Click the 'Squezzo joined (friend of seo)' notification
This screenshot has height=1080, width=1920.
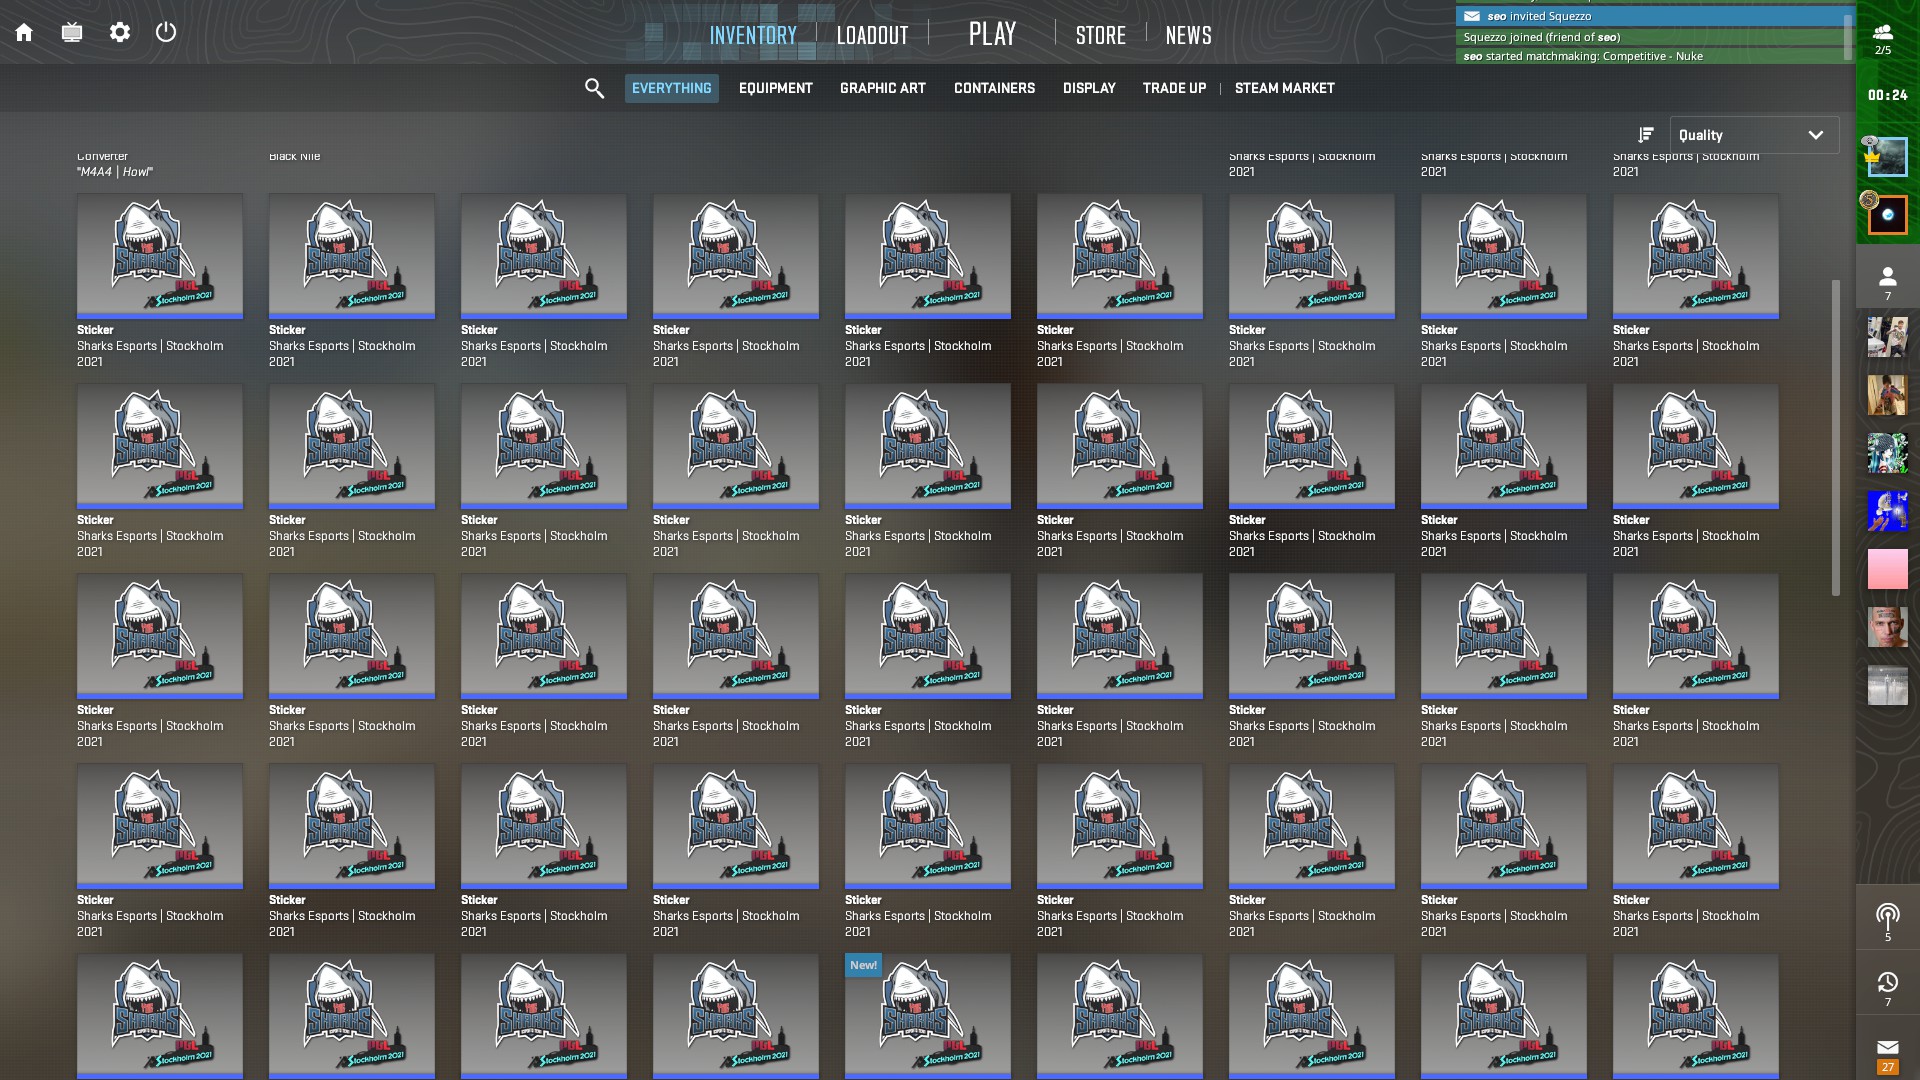pyautogui.click(x=1650, y=37)
